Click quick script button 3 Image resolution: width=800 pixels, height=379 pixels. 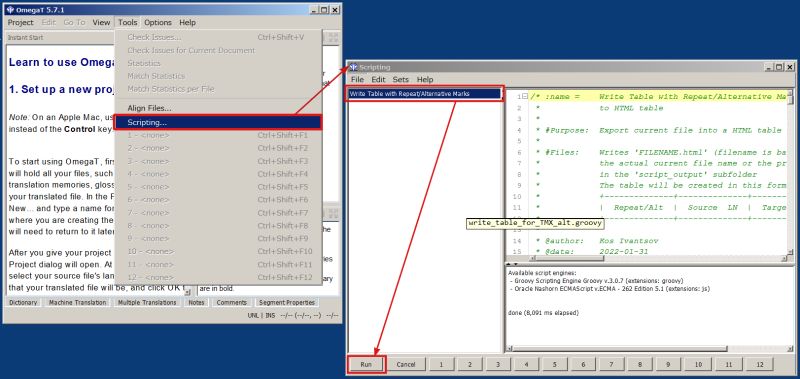coord(498,365)
